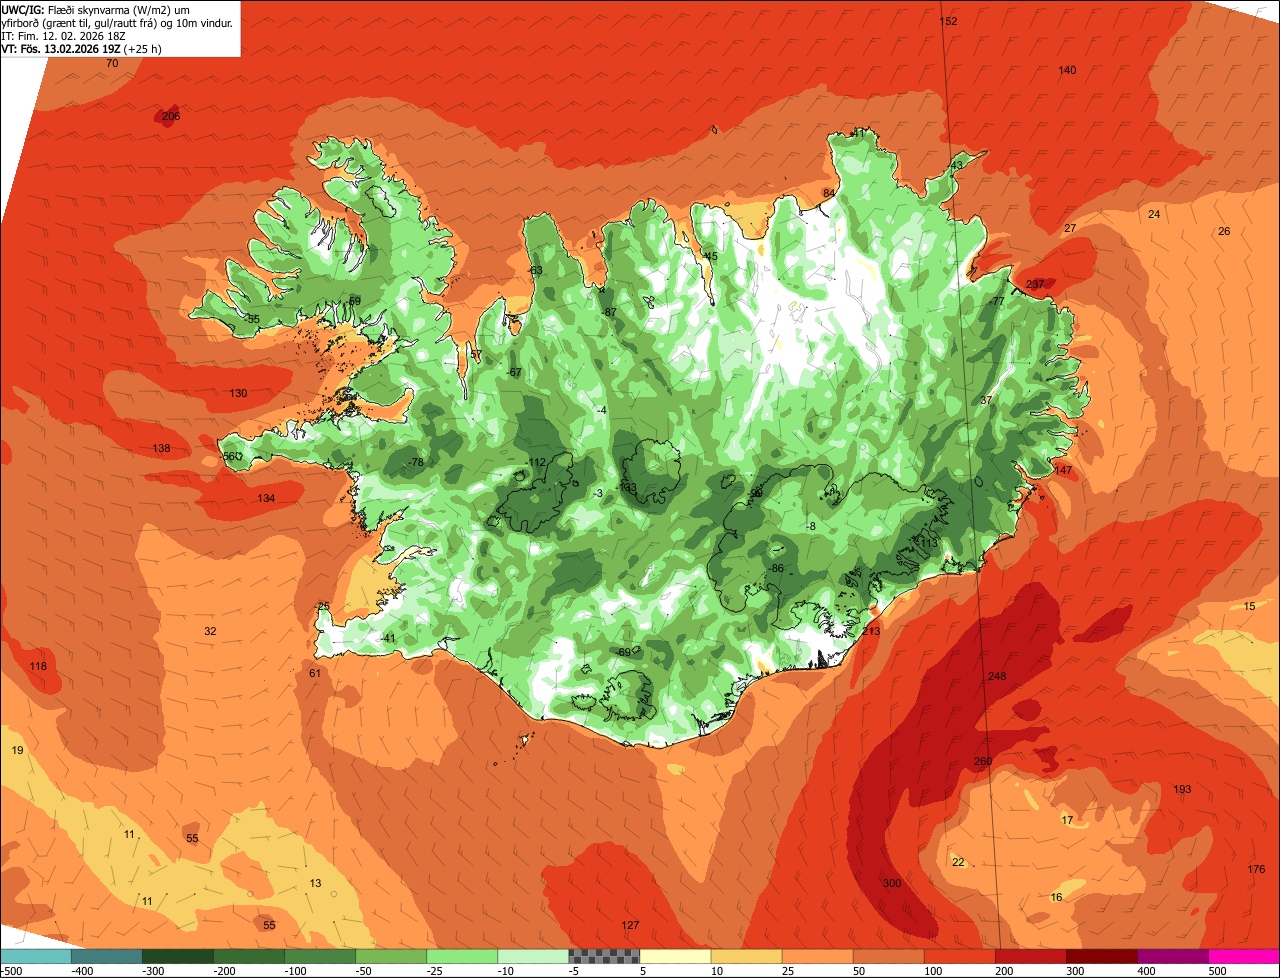Click the map value '-56' on Snæfellsnes tip
Viewport: 1280px width, 978px height.
pos(229,457)
